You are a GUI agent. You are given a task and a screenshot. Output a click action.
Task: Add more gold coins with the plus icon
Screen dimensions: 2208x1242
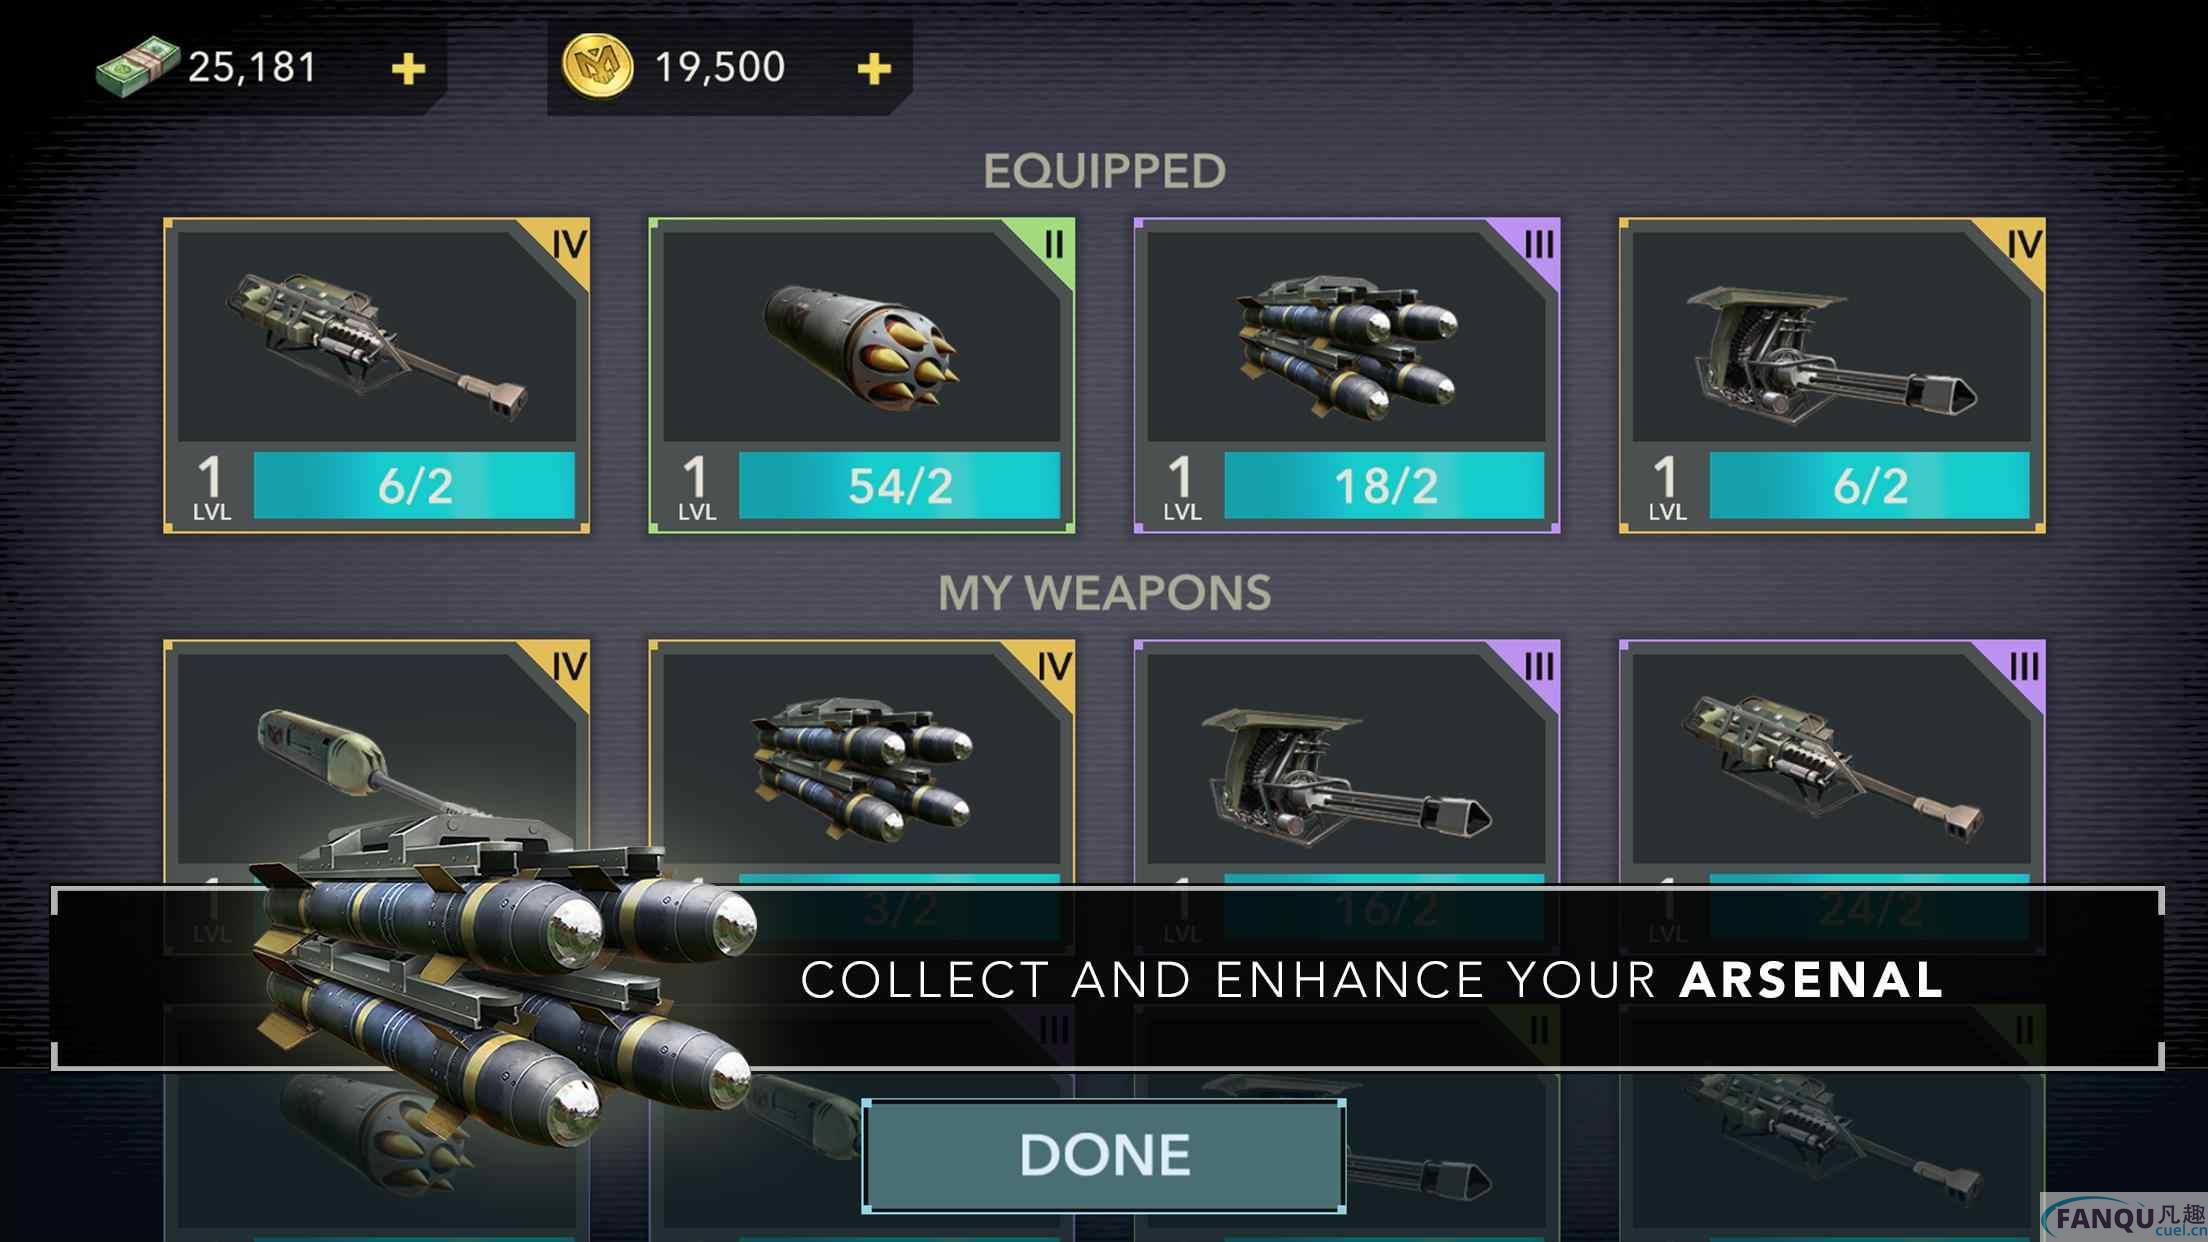[874, 69]
